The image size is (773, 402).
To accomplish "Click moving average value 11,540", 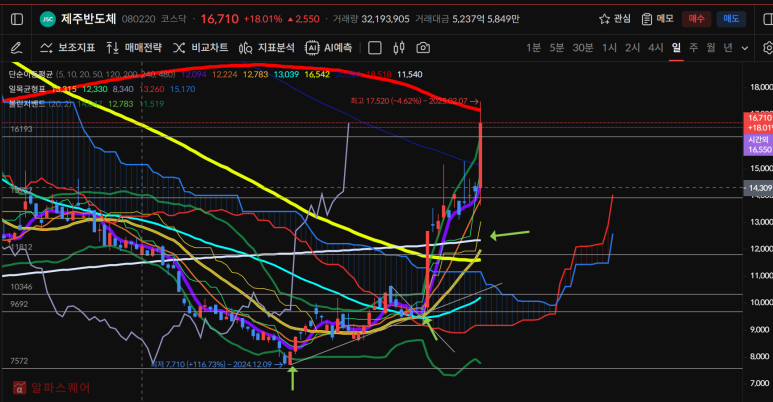I will pyautogui.click(x=410, y=74).
